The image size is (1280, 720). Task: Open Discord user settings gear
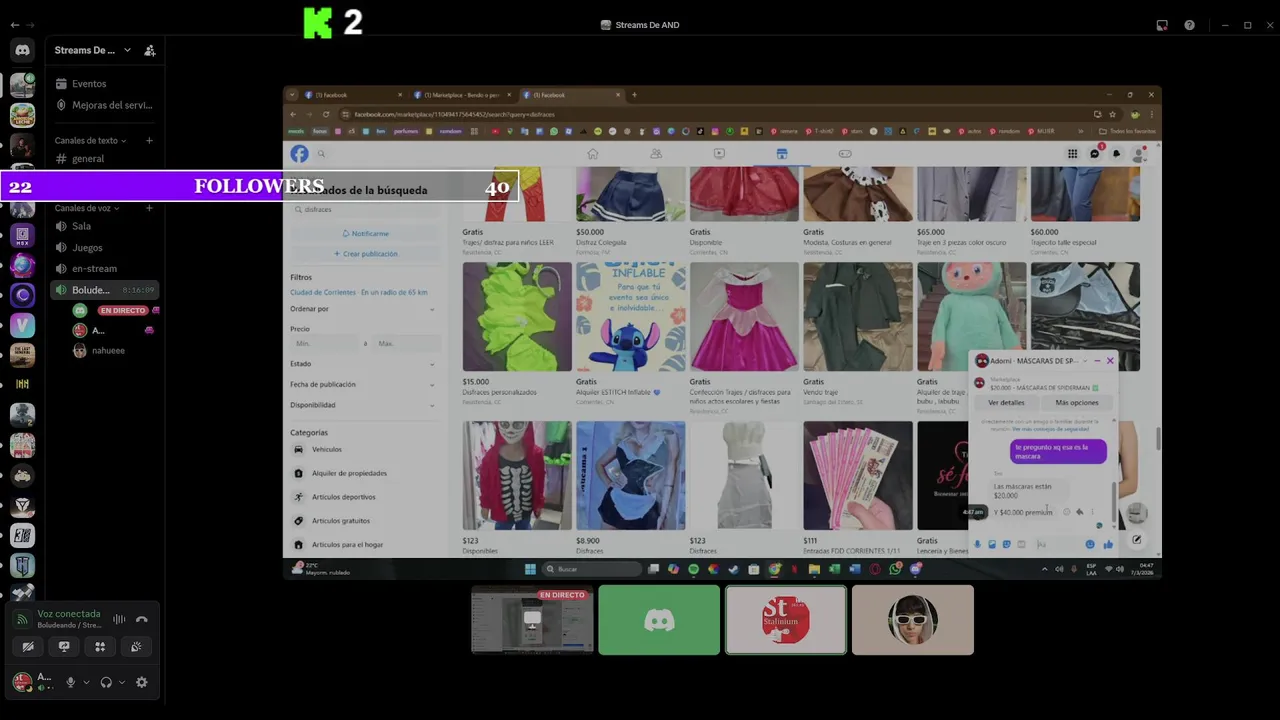pyautogui.click(x=141, y=682)
